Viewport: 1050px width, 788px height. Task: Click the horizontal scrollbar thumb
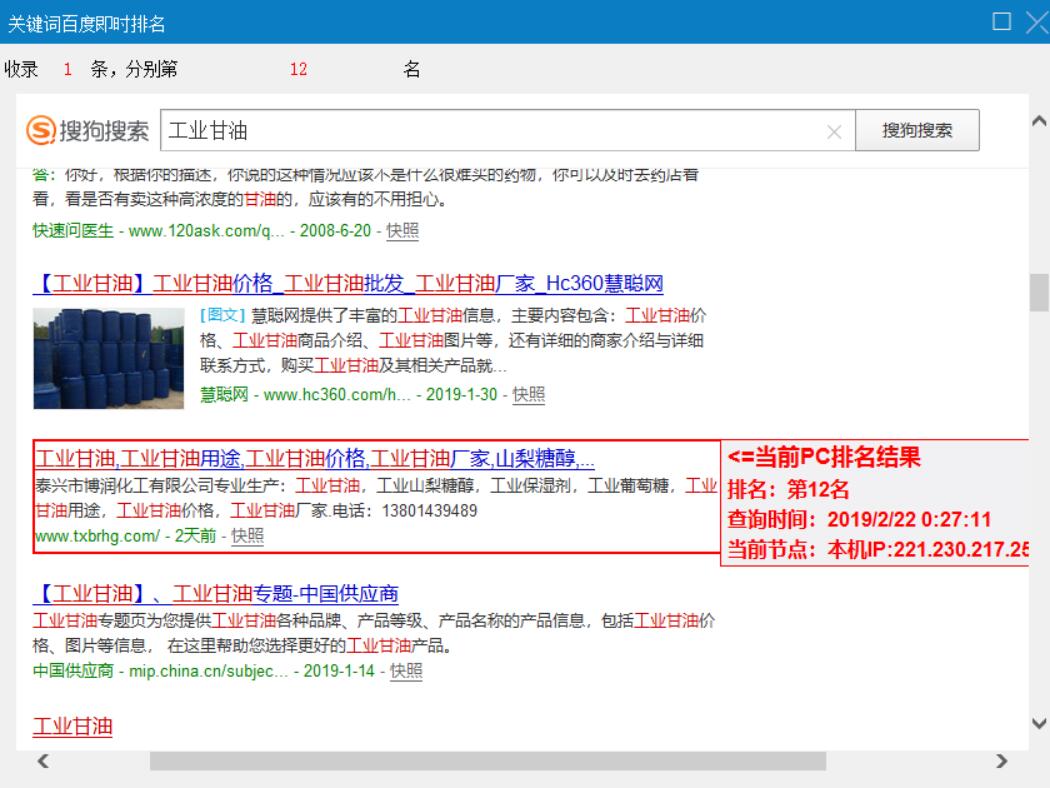[488, 761]
